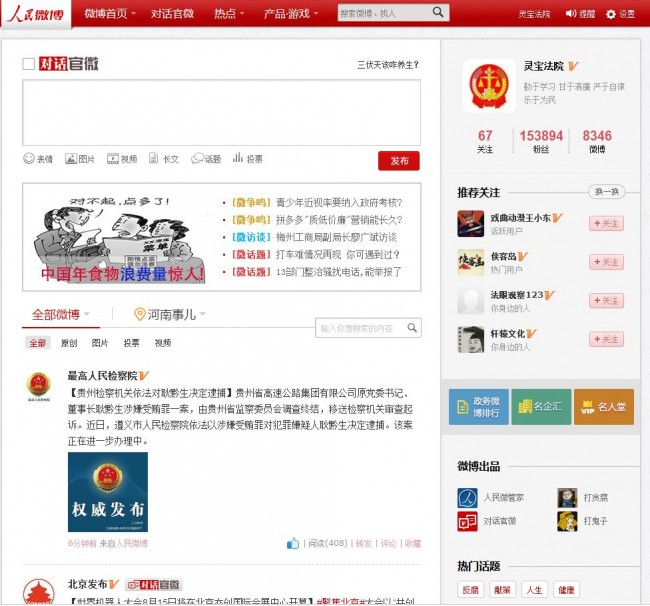Screen dimensions: 650x606
Task: Attach video using 视频 icon
Action: pos(112,158)
